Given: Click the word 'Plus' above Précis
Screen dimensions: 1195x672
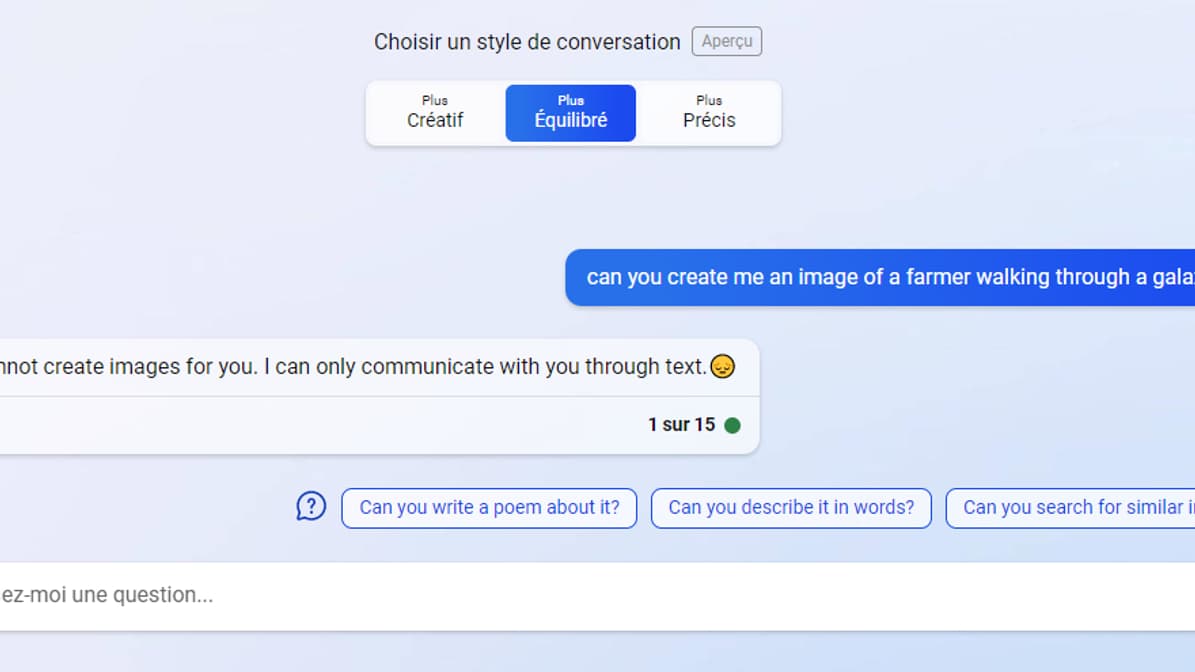Looking at the screenshot, I should point(709,100).
